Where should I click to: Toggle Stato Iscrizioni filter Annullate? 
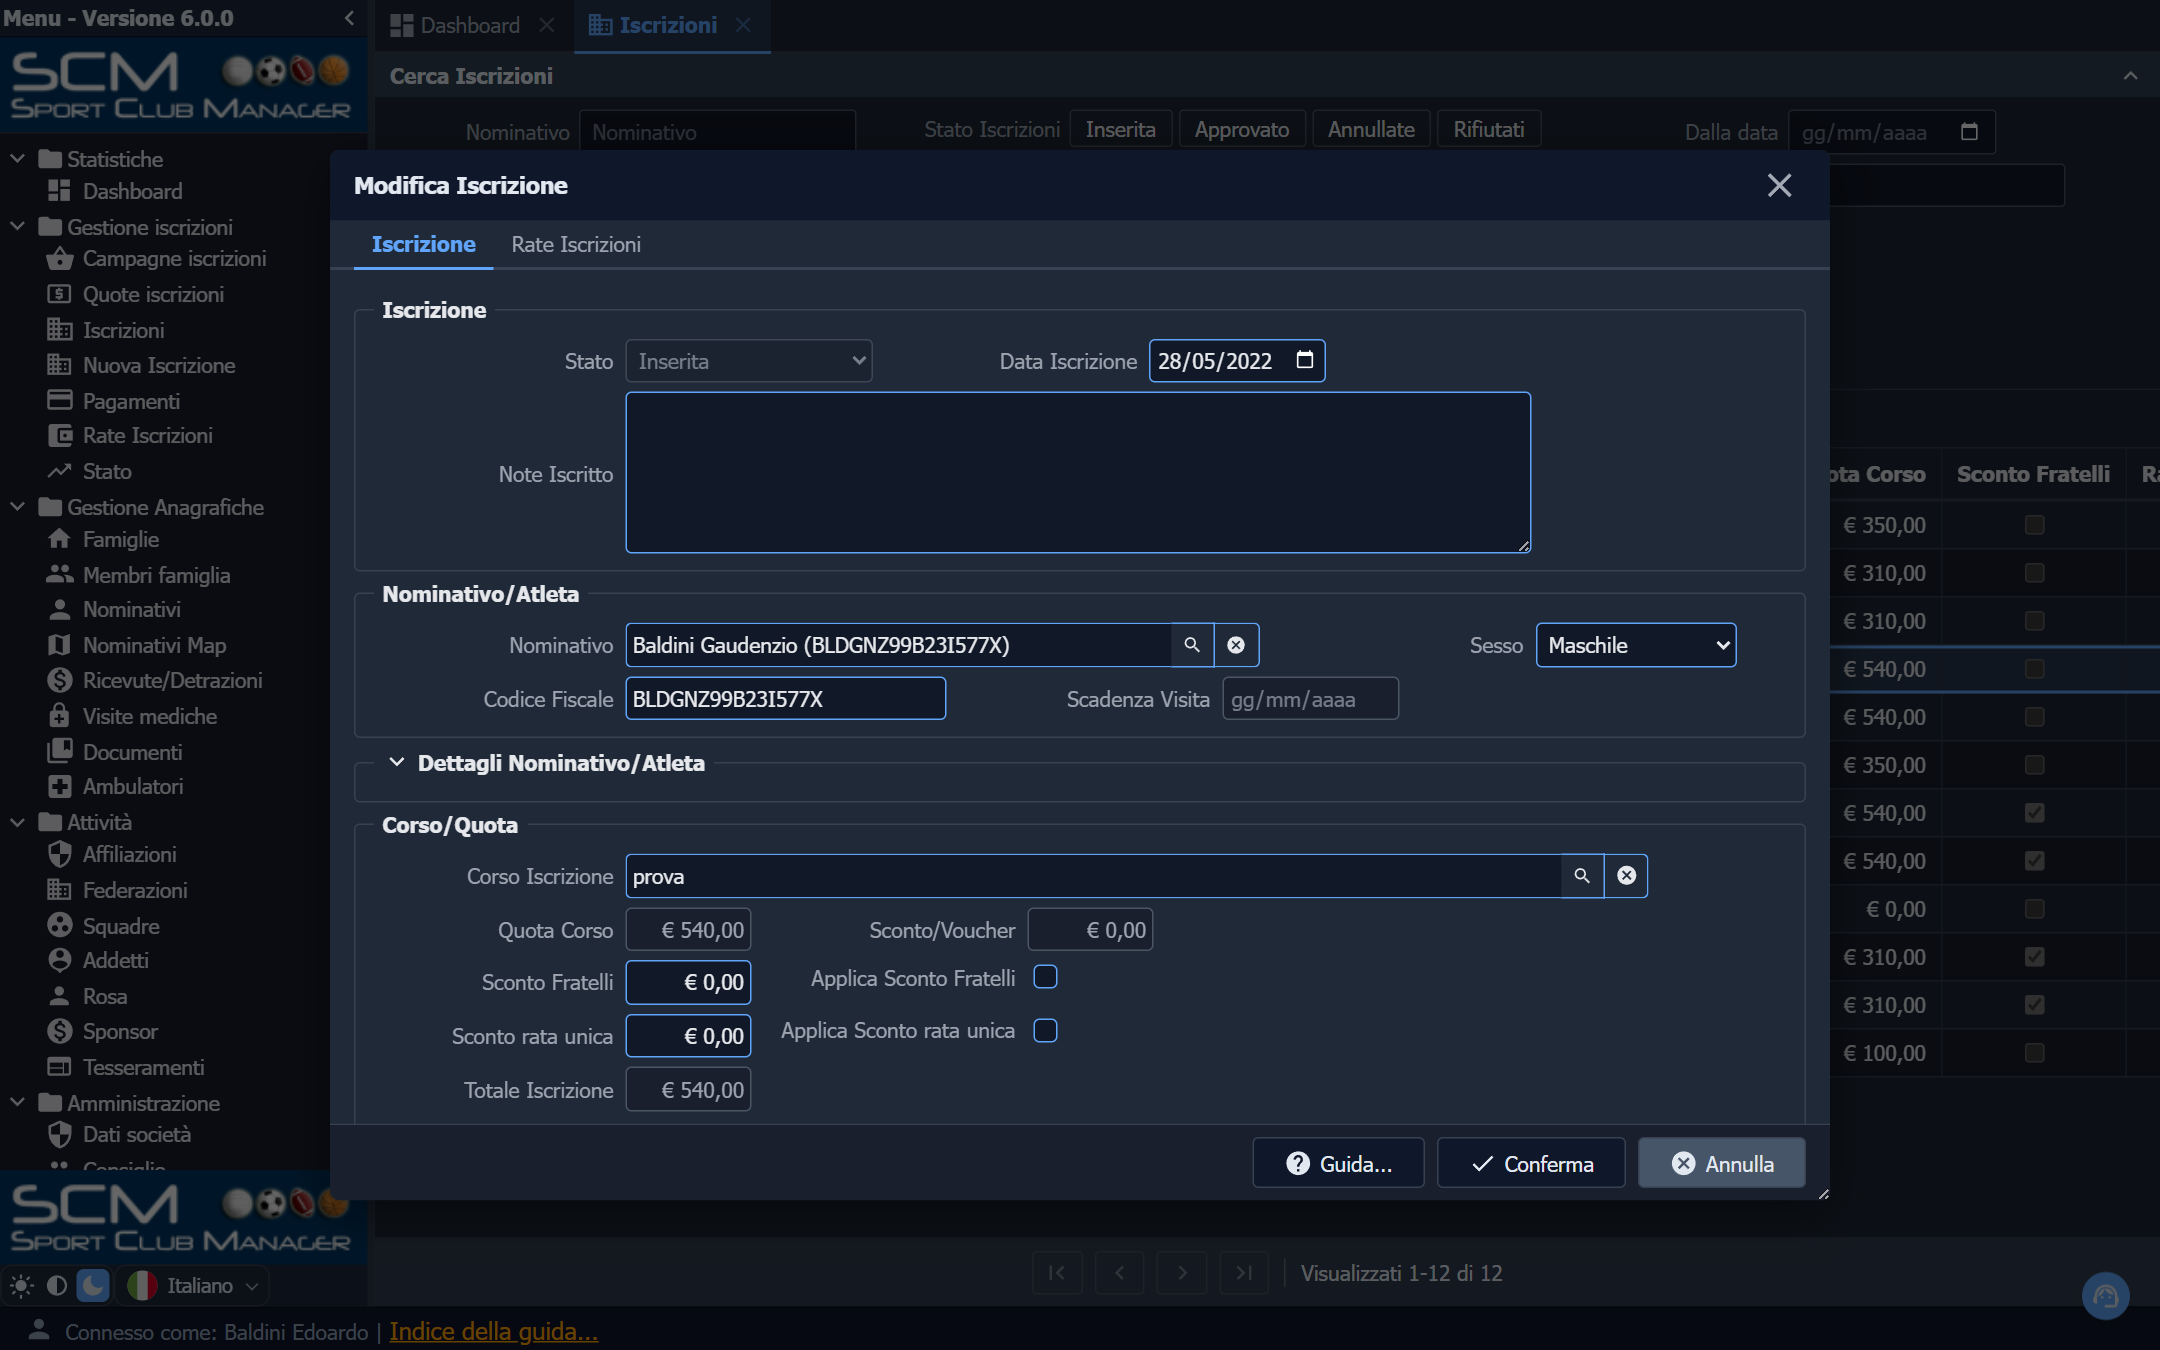click(1371, 129)
